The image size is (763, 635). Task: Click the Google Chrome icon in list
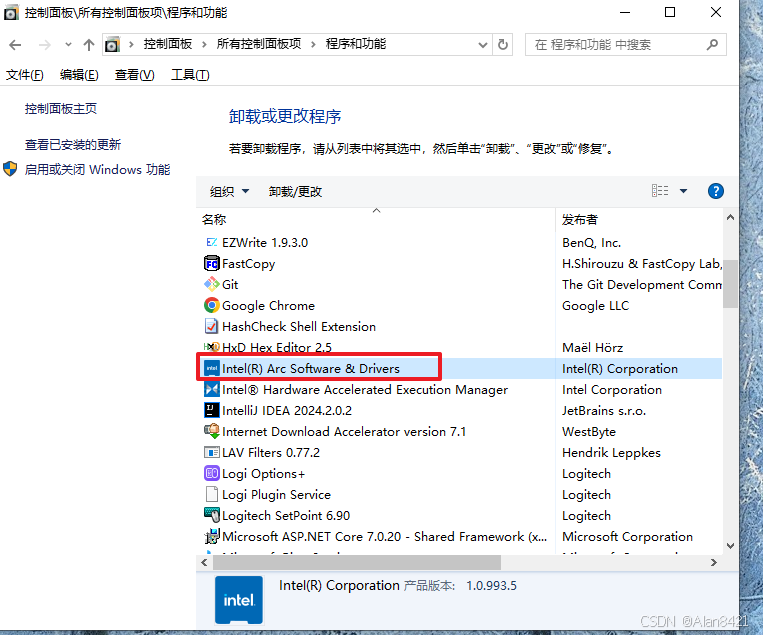click(x=211, y=305)
